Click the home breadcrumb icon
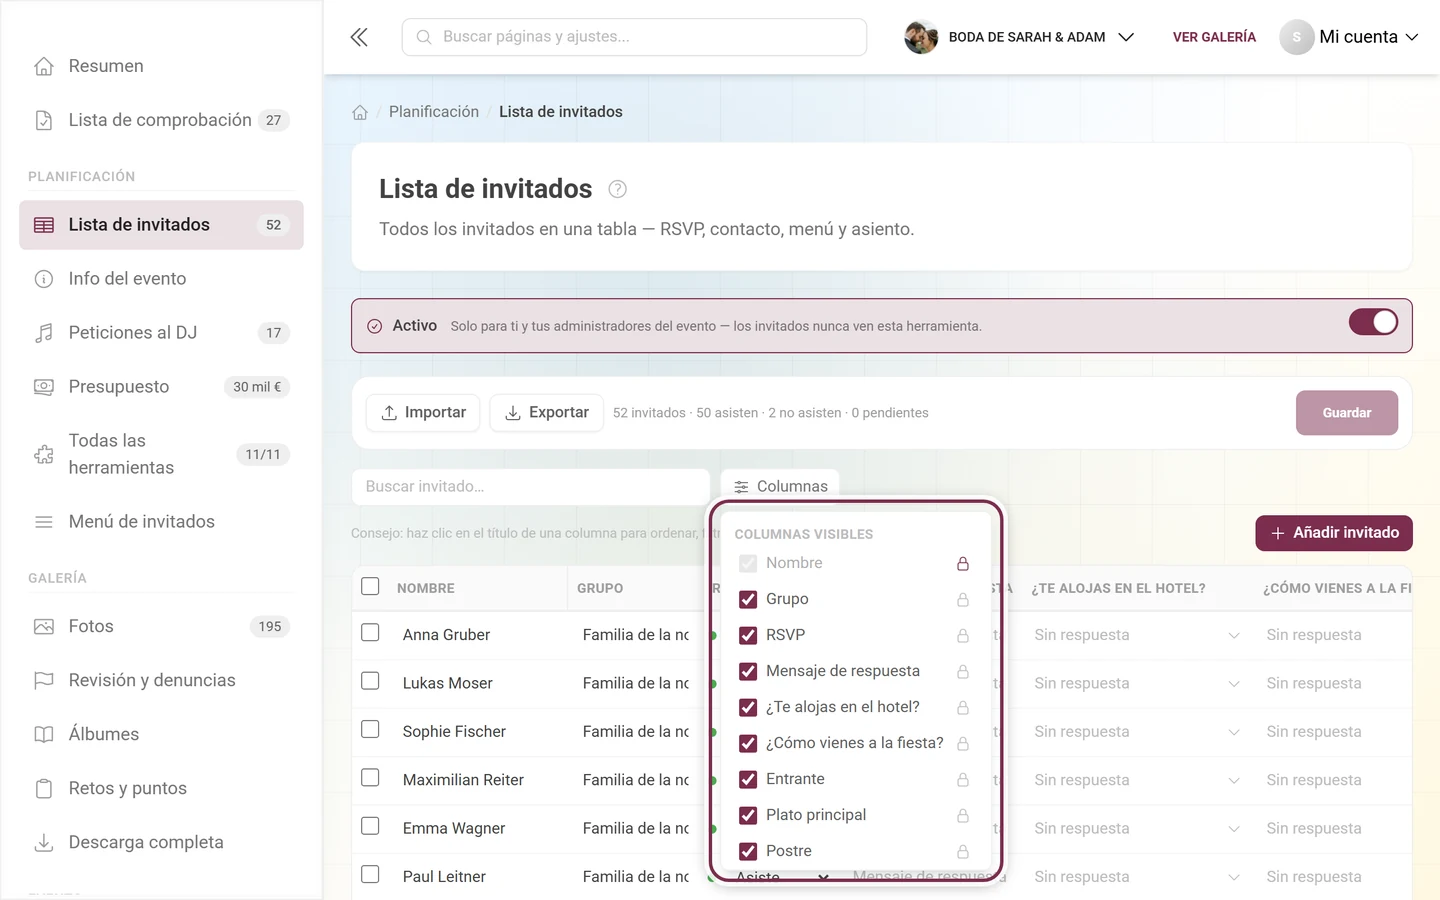The width and height of the screenshot is (1440, 900). coord(360,112)
